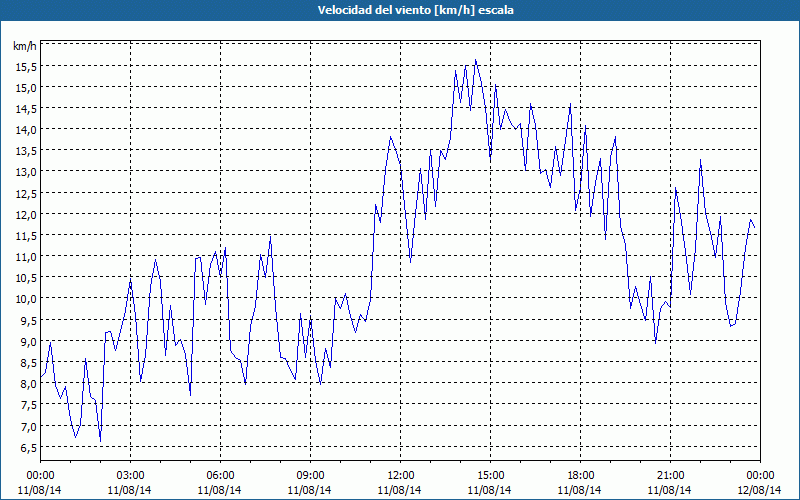Click the '11,5' y-axis value
This screenshot has height=500, width=800.
[x=27, y=236]
